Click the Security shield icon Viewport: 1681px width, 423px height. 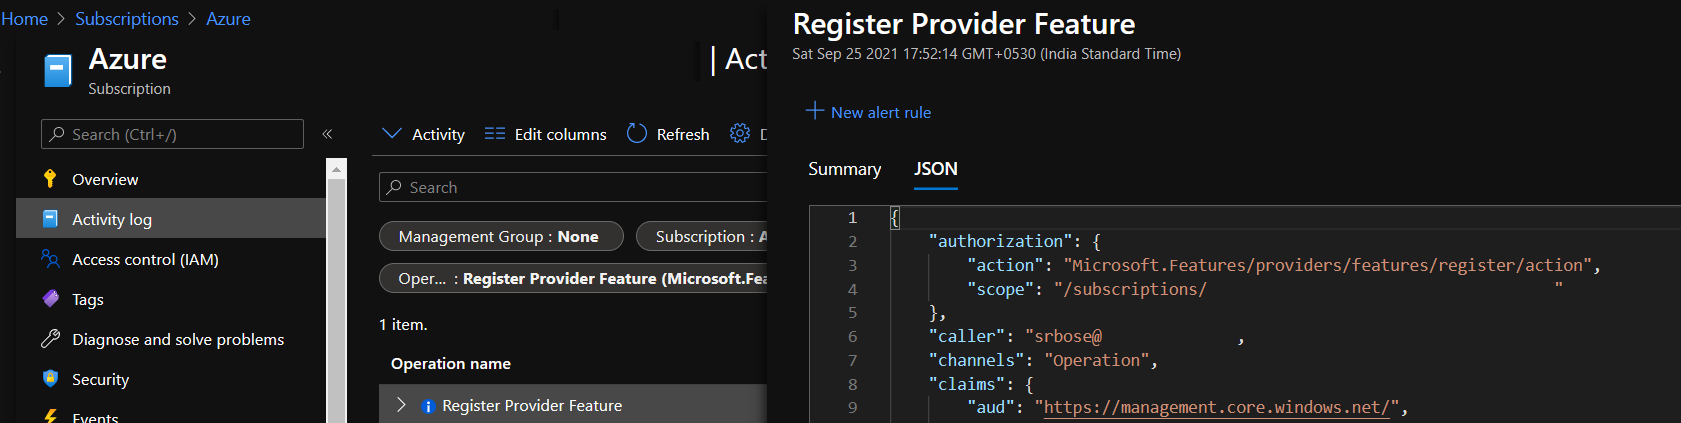(50, 379)
